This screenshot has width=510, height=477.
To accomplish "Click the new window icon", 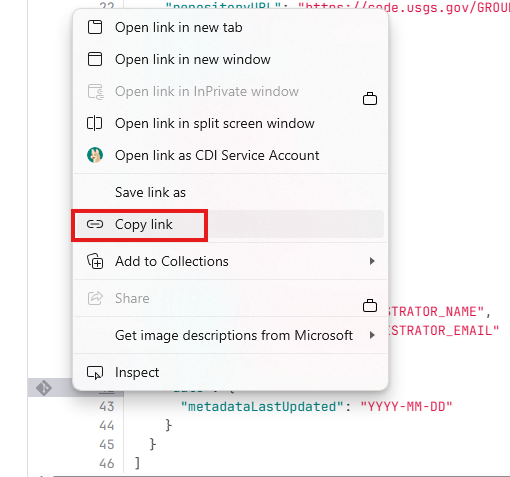I will tap(95, 59).
